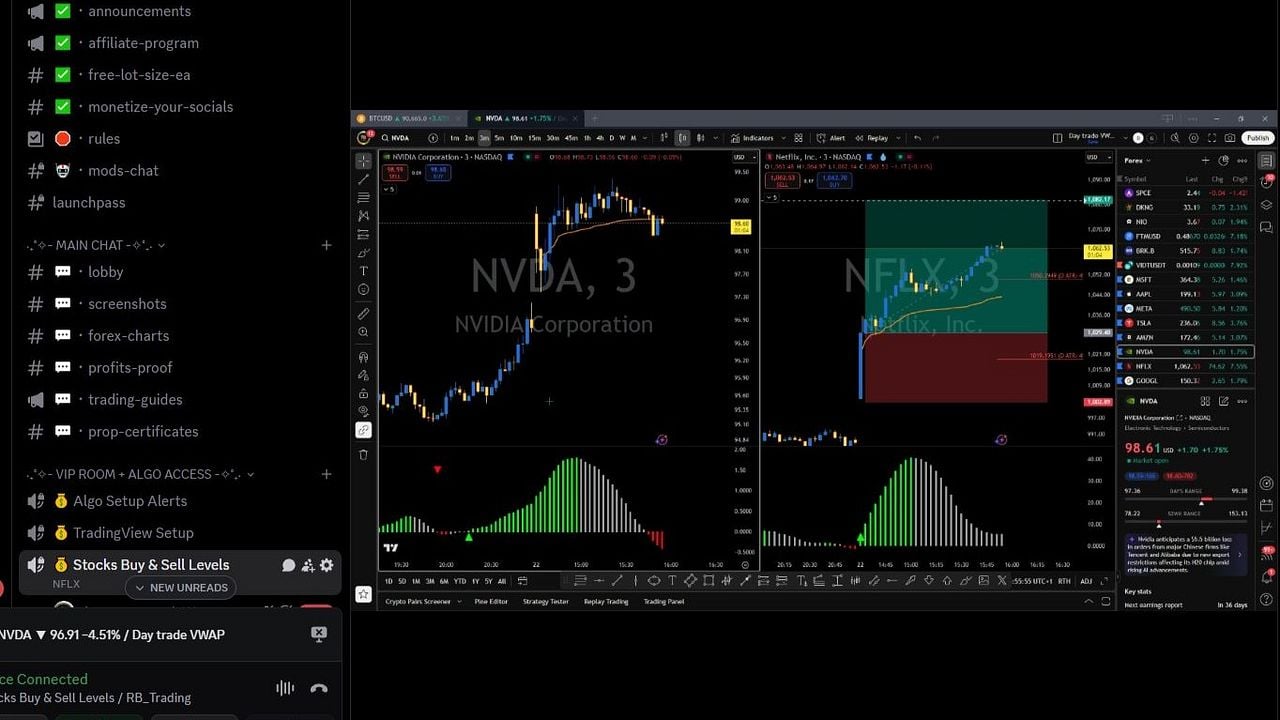Start bar Replay
This screenshot has height=720, width=1280.
coord(872,138)
